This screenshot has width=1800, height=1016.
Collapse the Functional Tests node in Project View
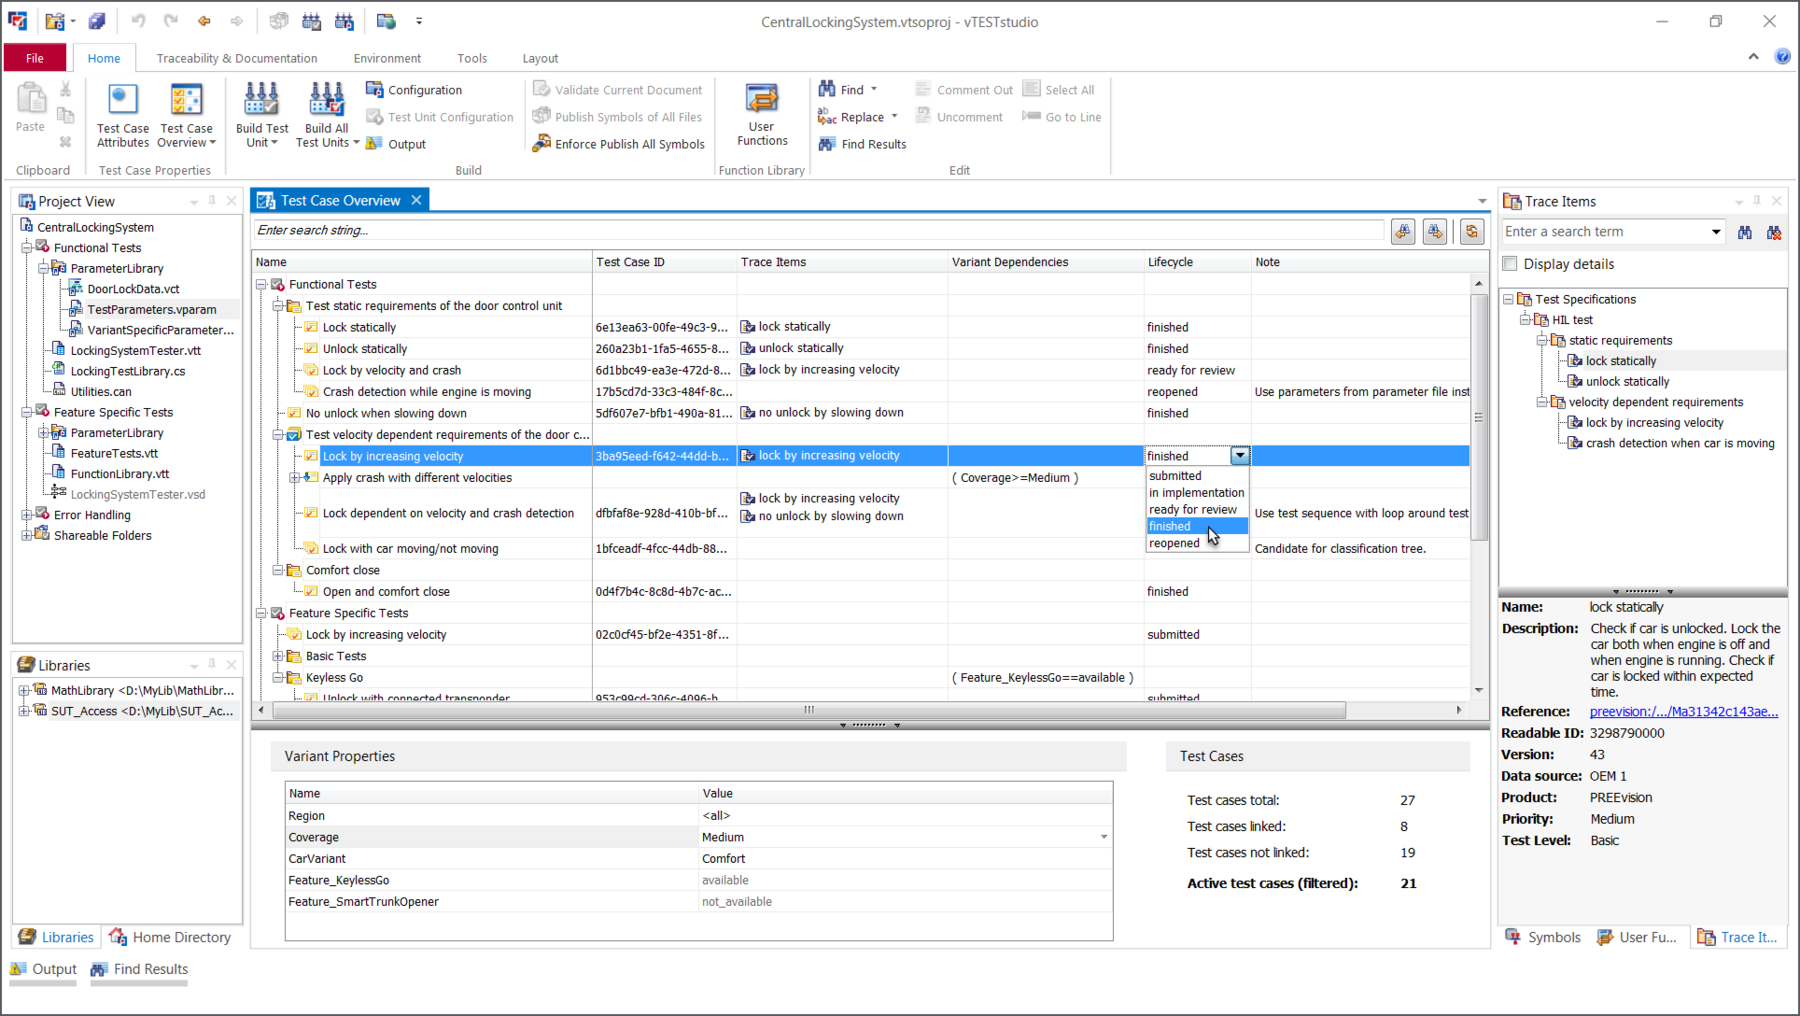point(27,248)
